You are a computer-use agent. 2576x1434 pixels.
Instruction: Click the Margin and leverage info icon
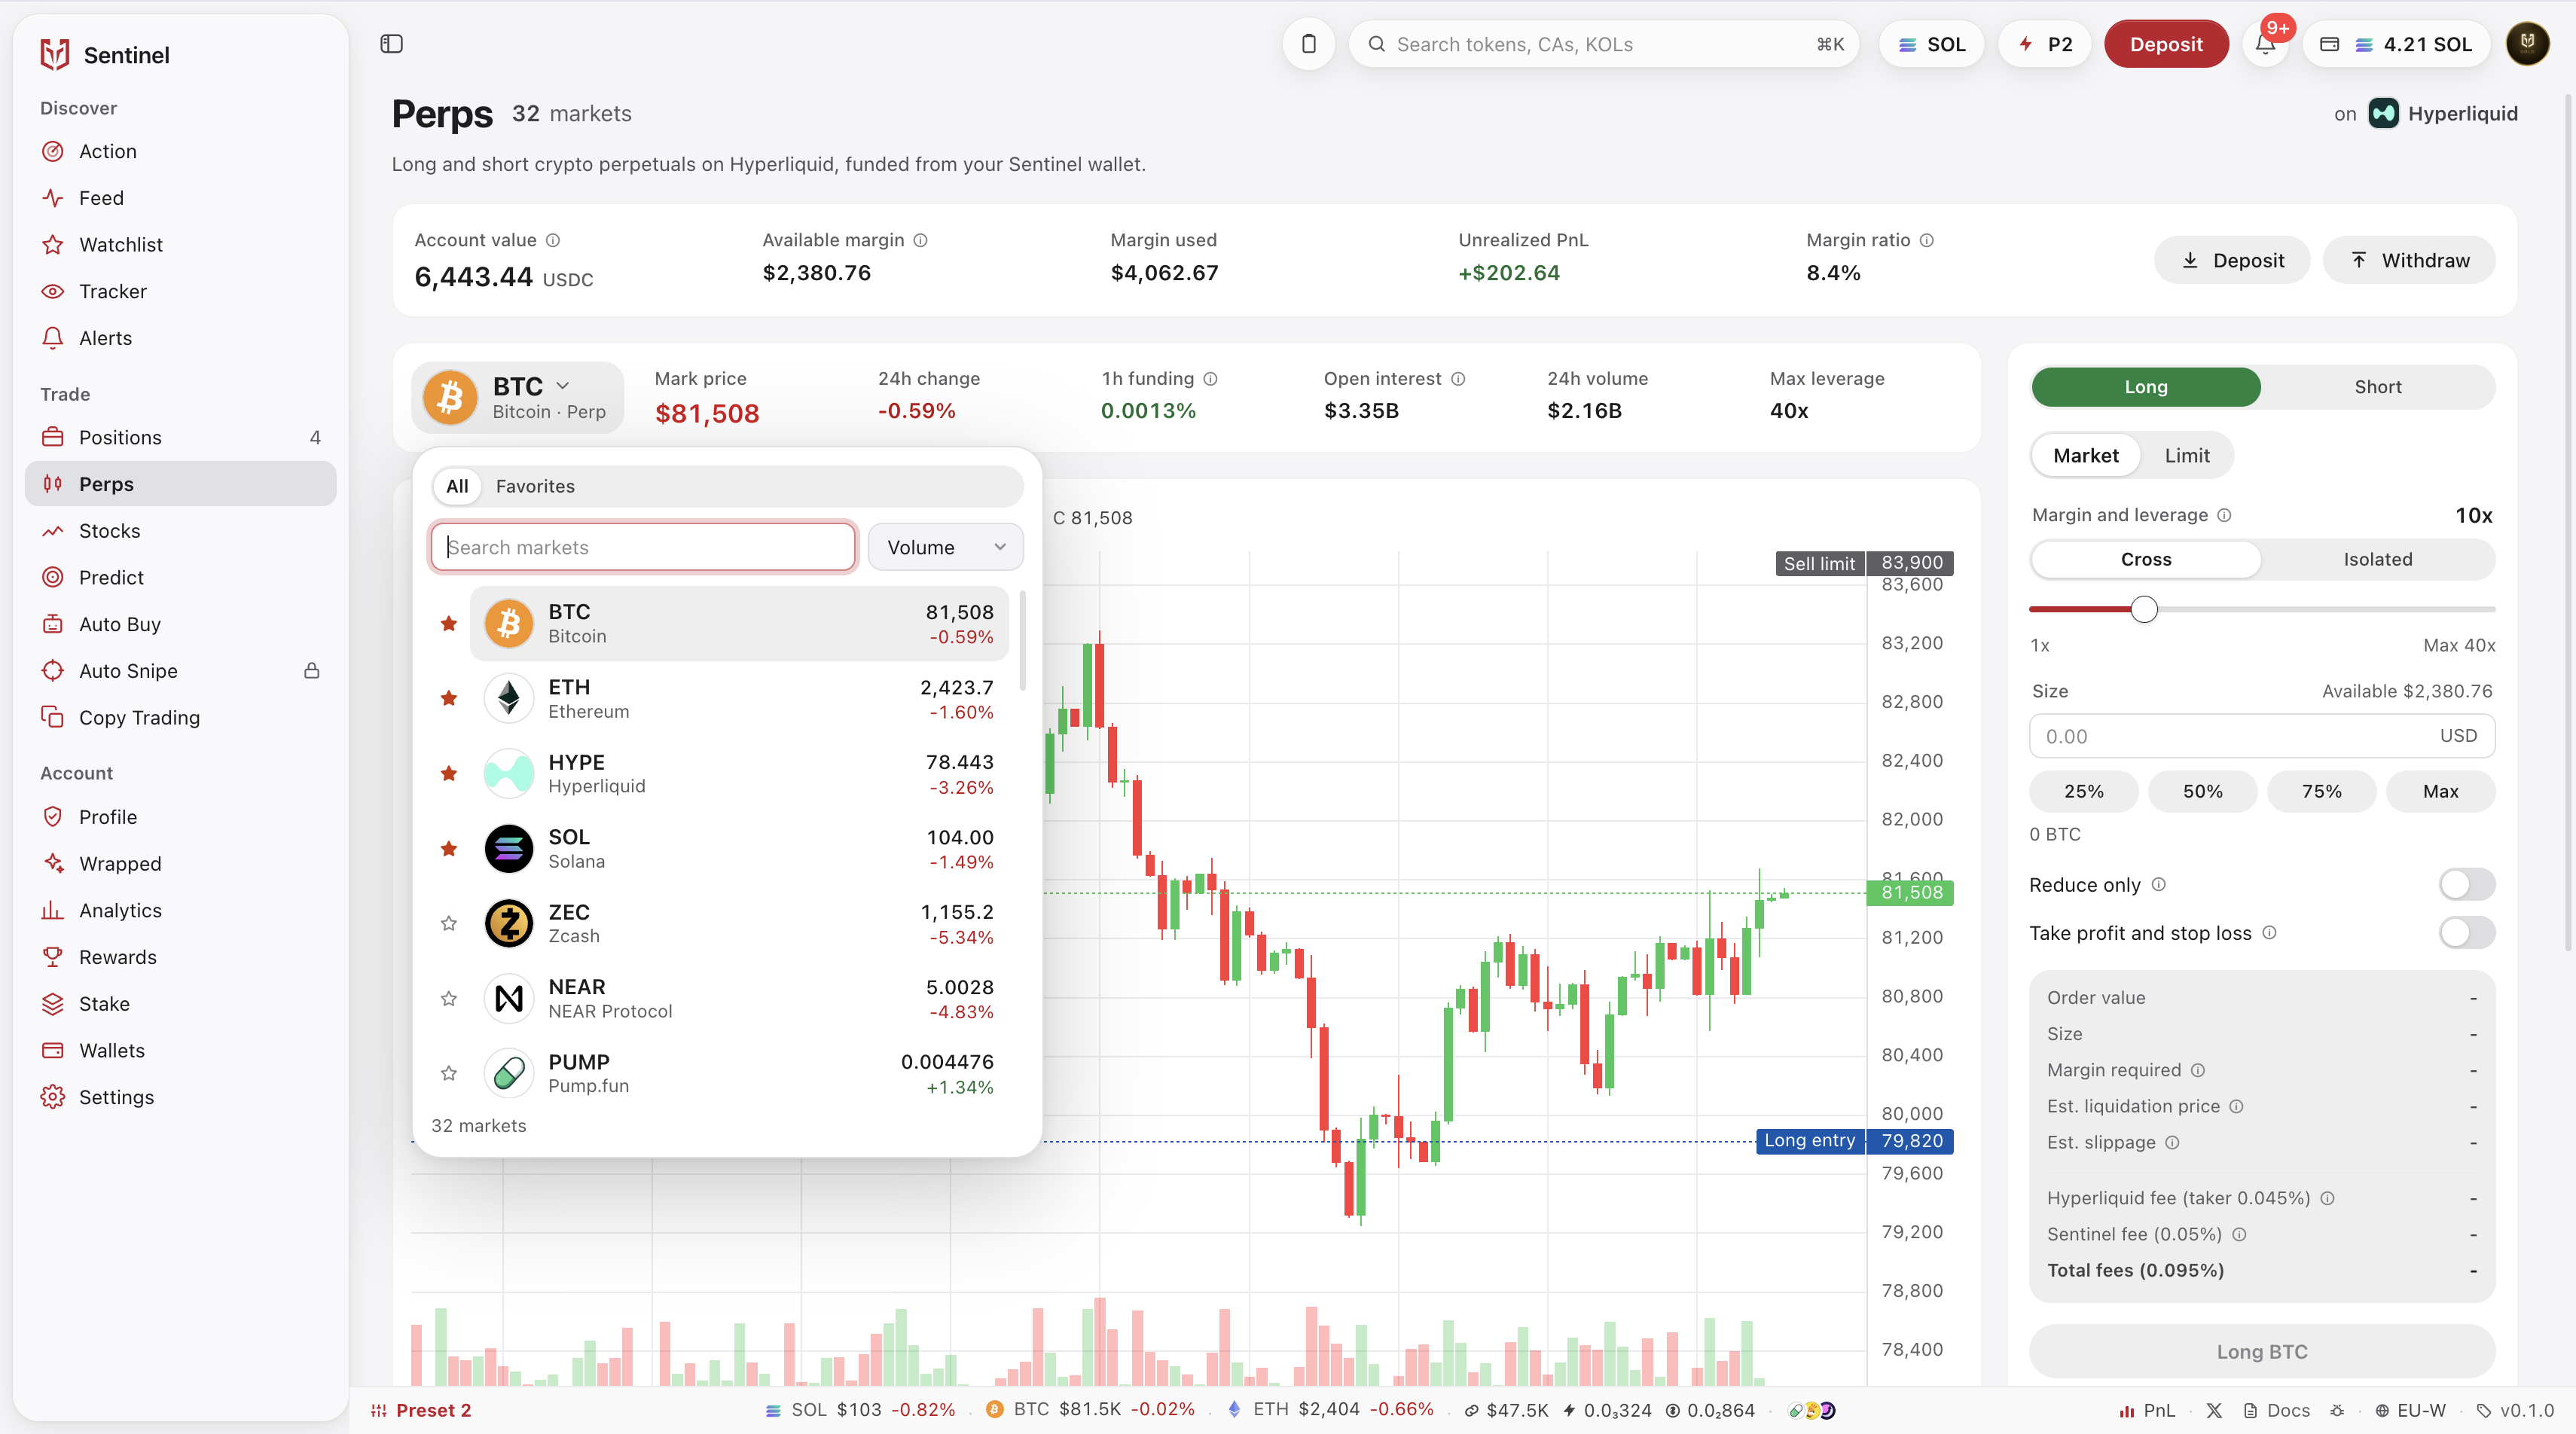coord(2224,515)
